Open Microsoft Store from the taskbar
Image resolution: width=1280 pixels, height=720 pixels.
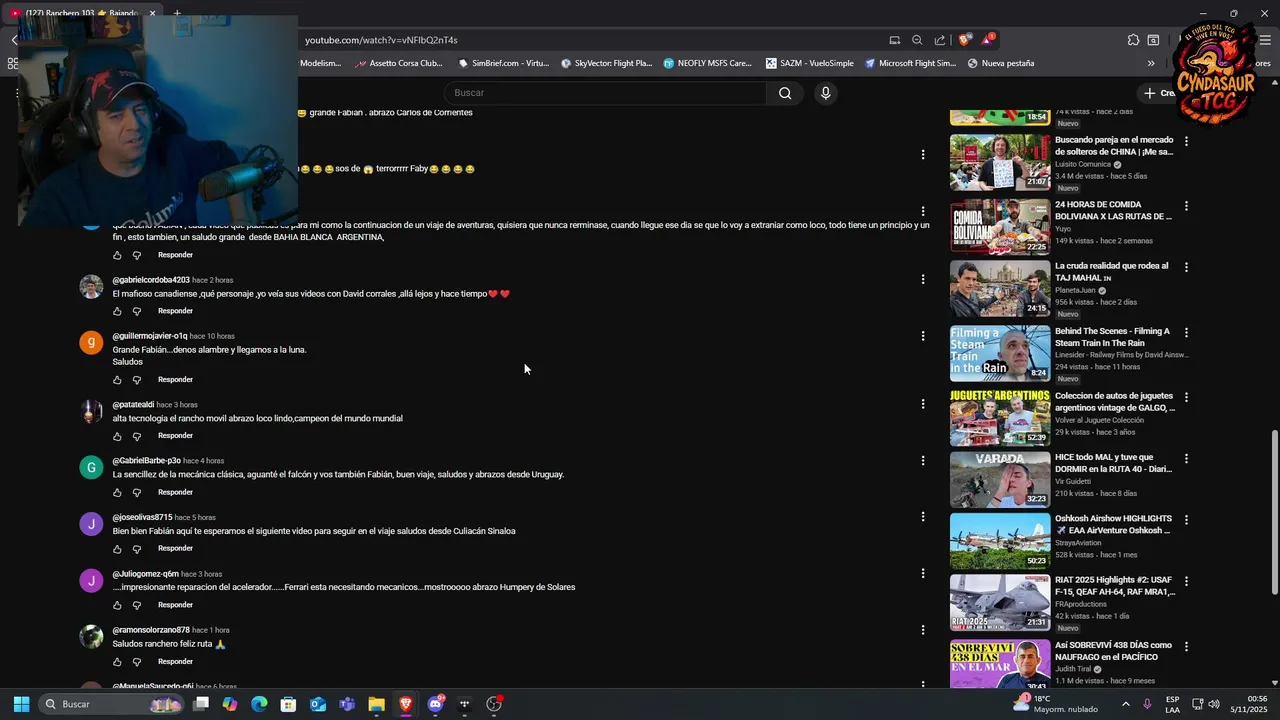click(x=288, y=704)
